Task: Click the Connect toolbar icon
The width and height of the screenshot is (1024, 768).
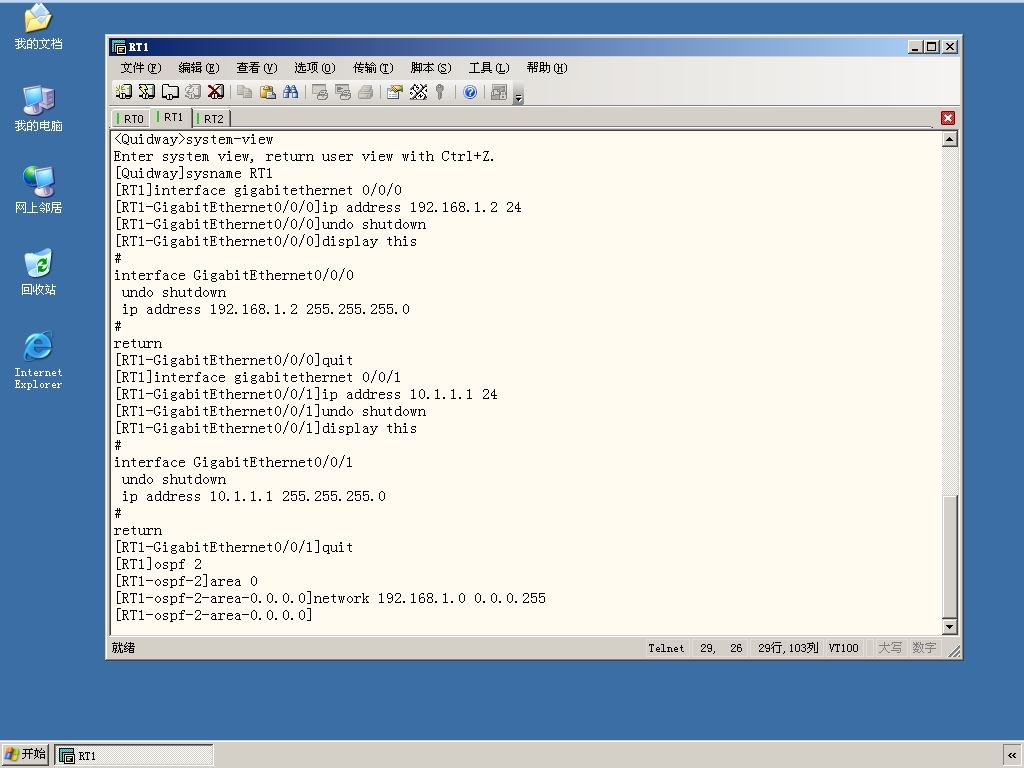Action: [x=123, y=92]
